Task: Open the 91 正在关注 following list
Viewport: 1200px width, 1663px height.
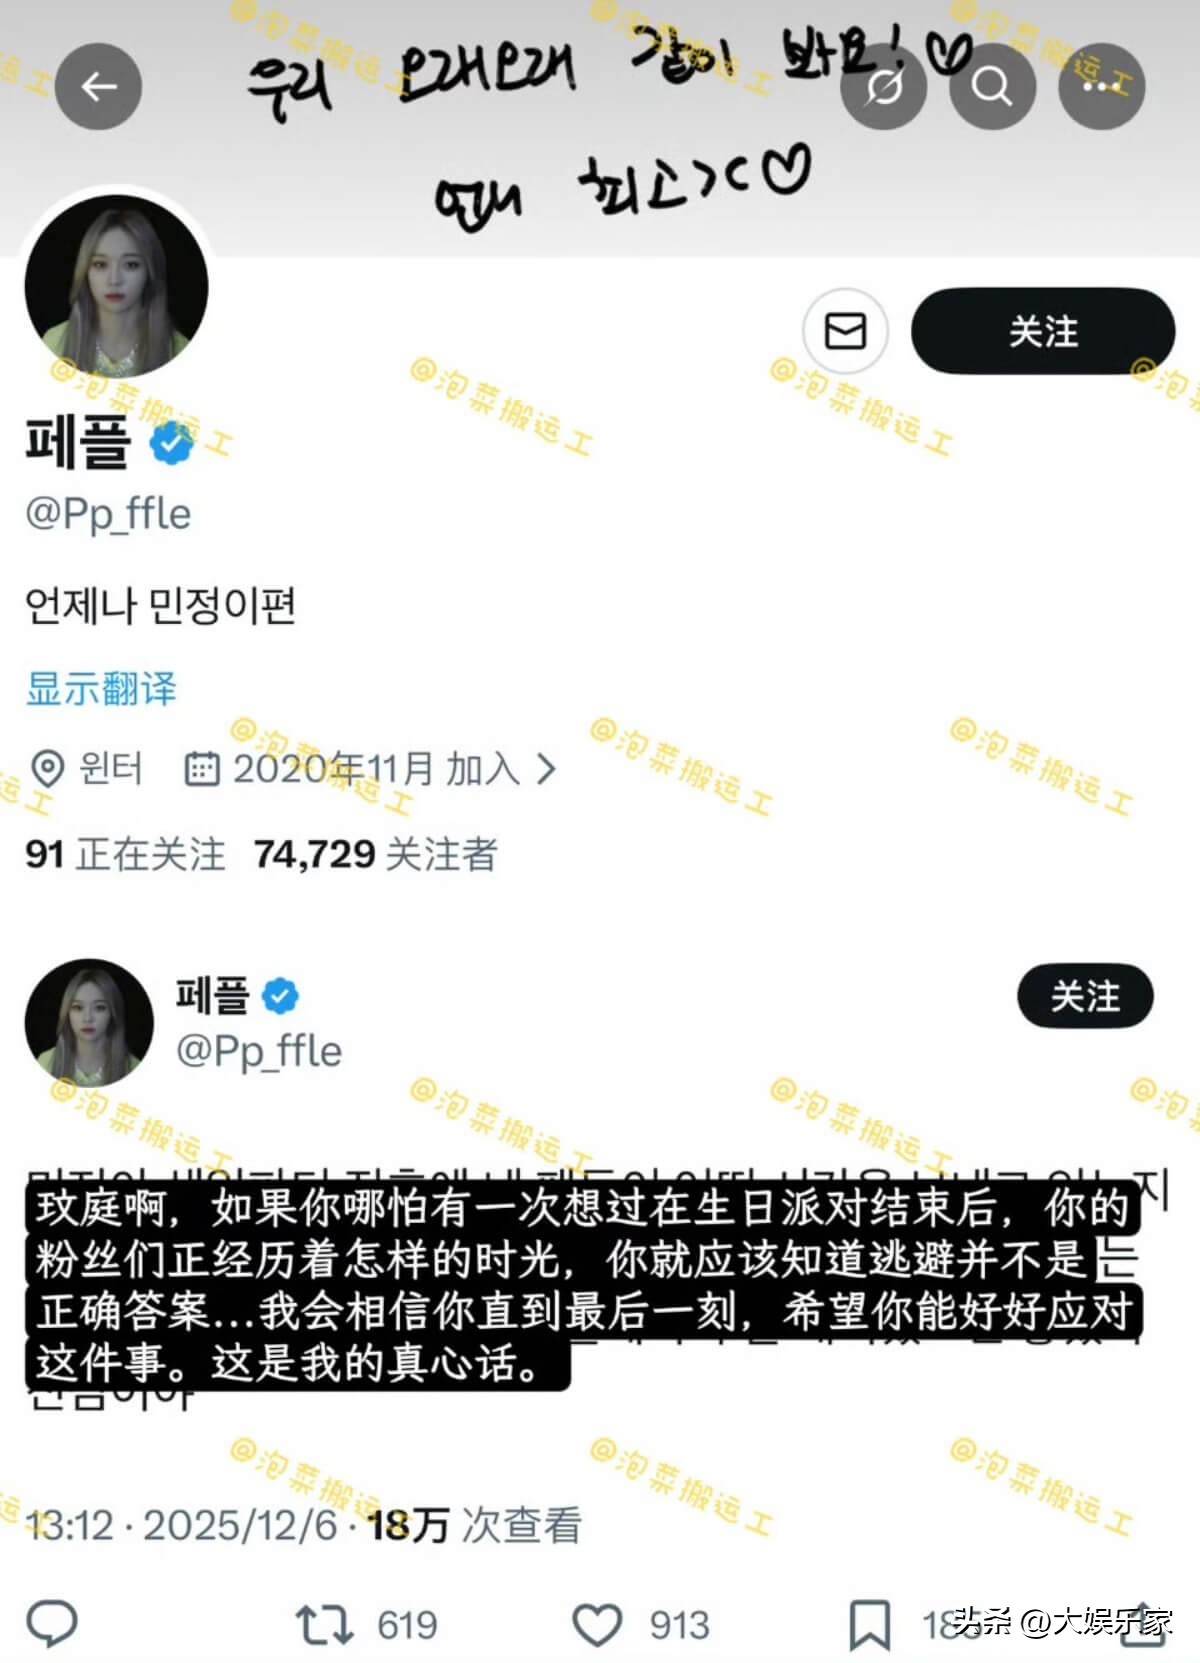Action: [125, 854]
